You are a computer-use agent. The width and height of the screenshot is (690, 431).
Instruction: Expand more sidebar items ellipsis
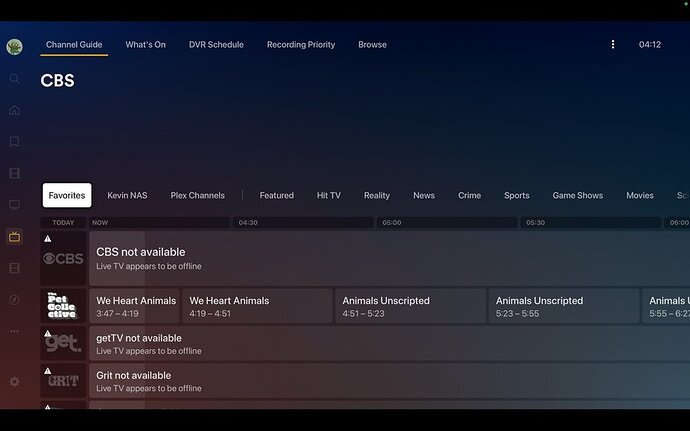coord(15,331)
